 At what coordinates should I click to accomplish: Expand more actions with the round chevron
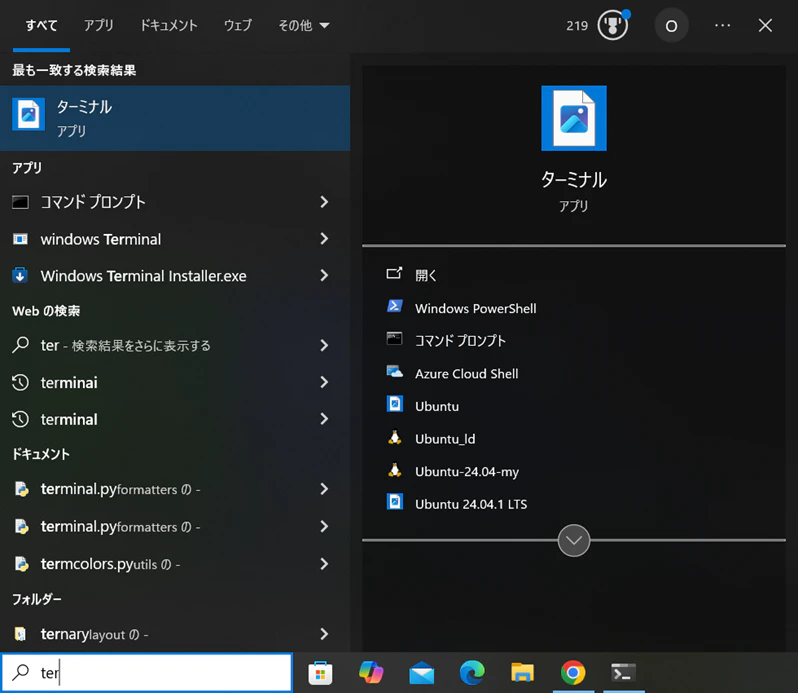(574, 540)
